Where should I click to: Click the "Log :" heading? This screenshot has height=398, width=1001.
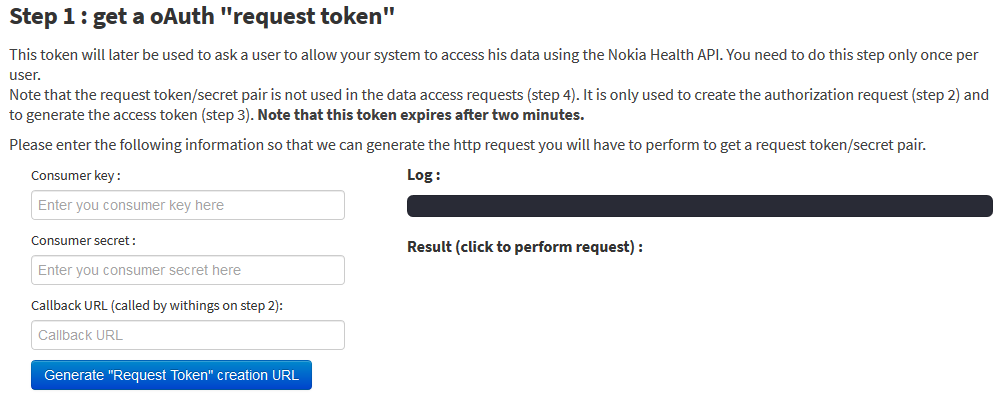[424, 175]
